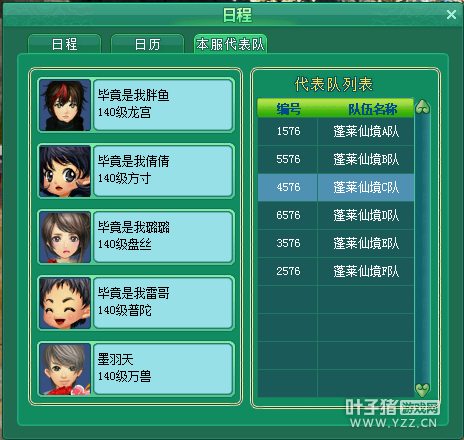Screen dimensions: 464x440
Task: Switch to the 日历 tab
Action: click(x=147, y=44)
